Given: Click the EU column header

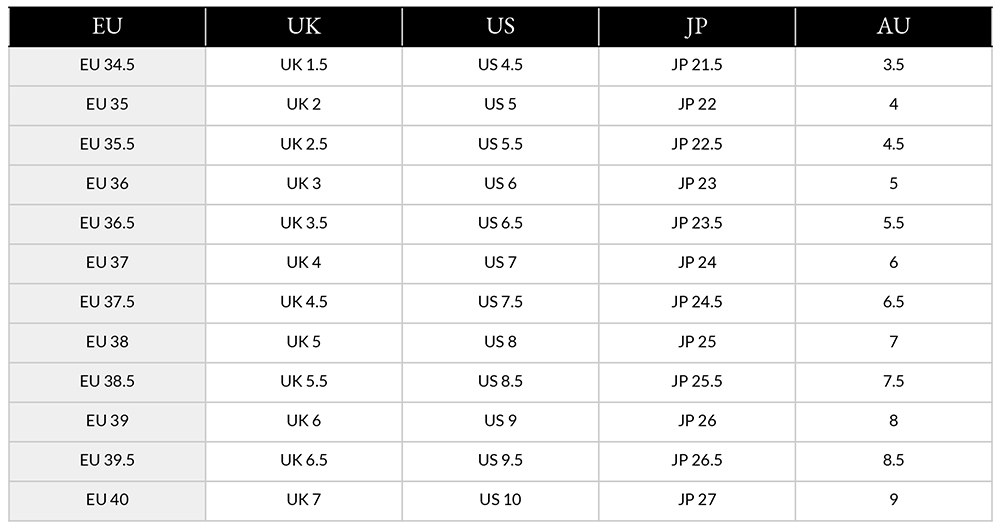Looking at the screenshot, I should tap(107, 26).
